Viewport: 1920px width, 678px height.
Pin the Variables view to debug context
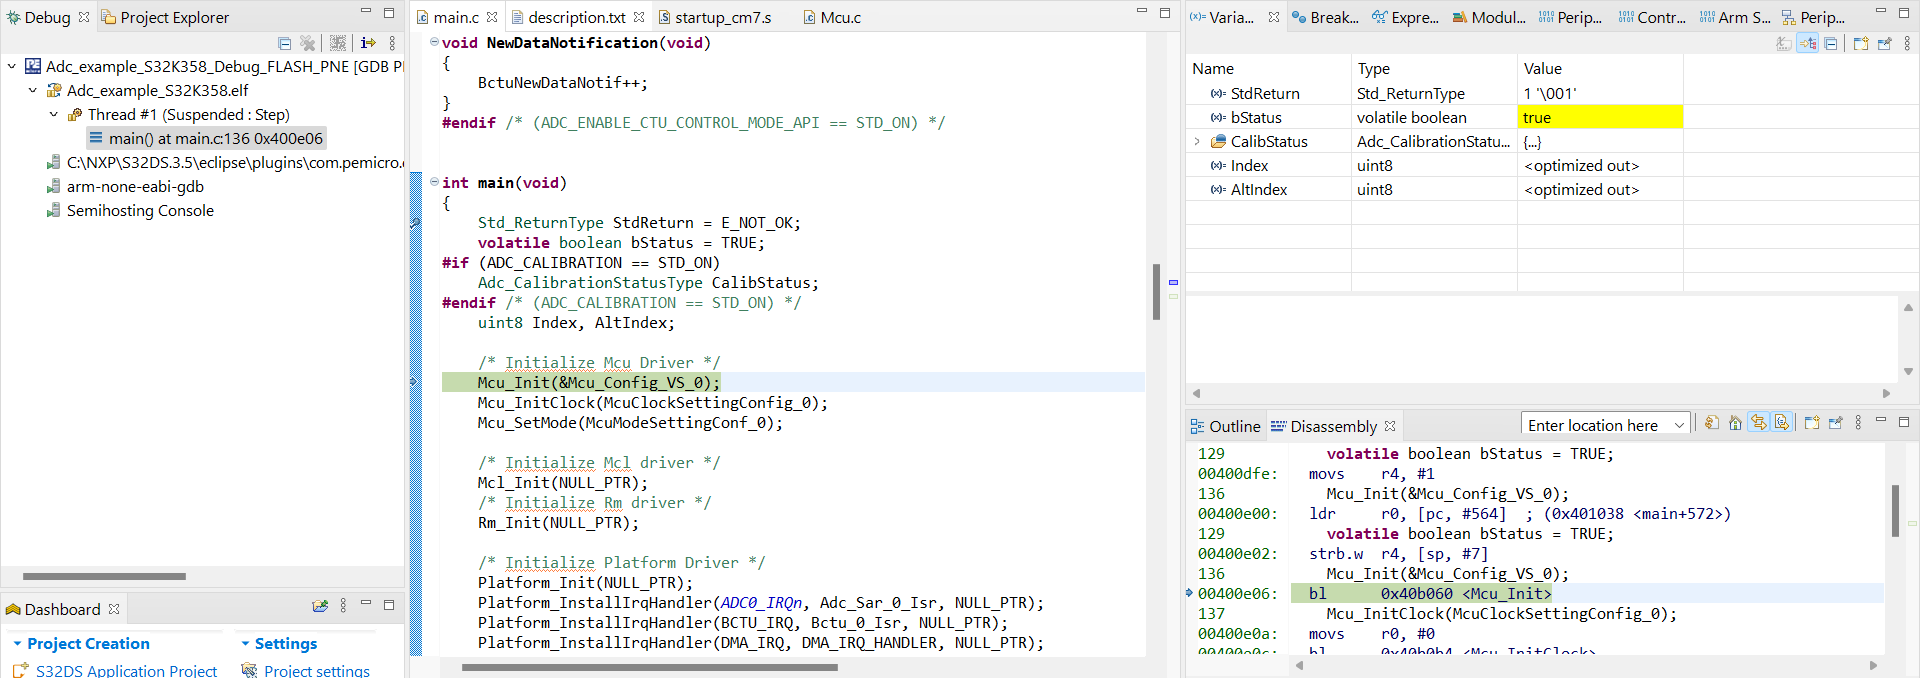point(1885,43)
